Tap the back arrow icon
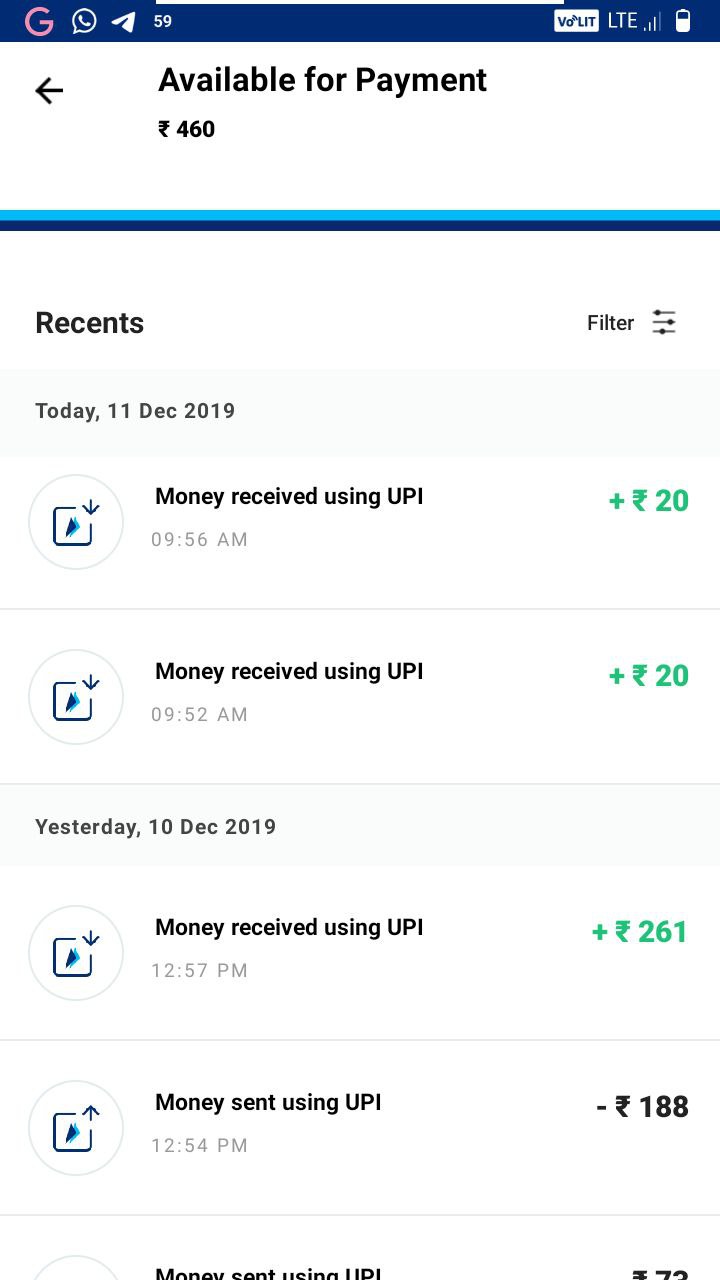 [49, 91]
